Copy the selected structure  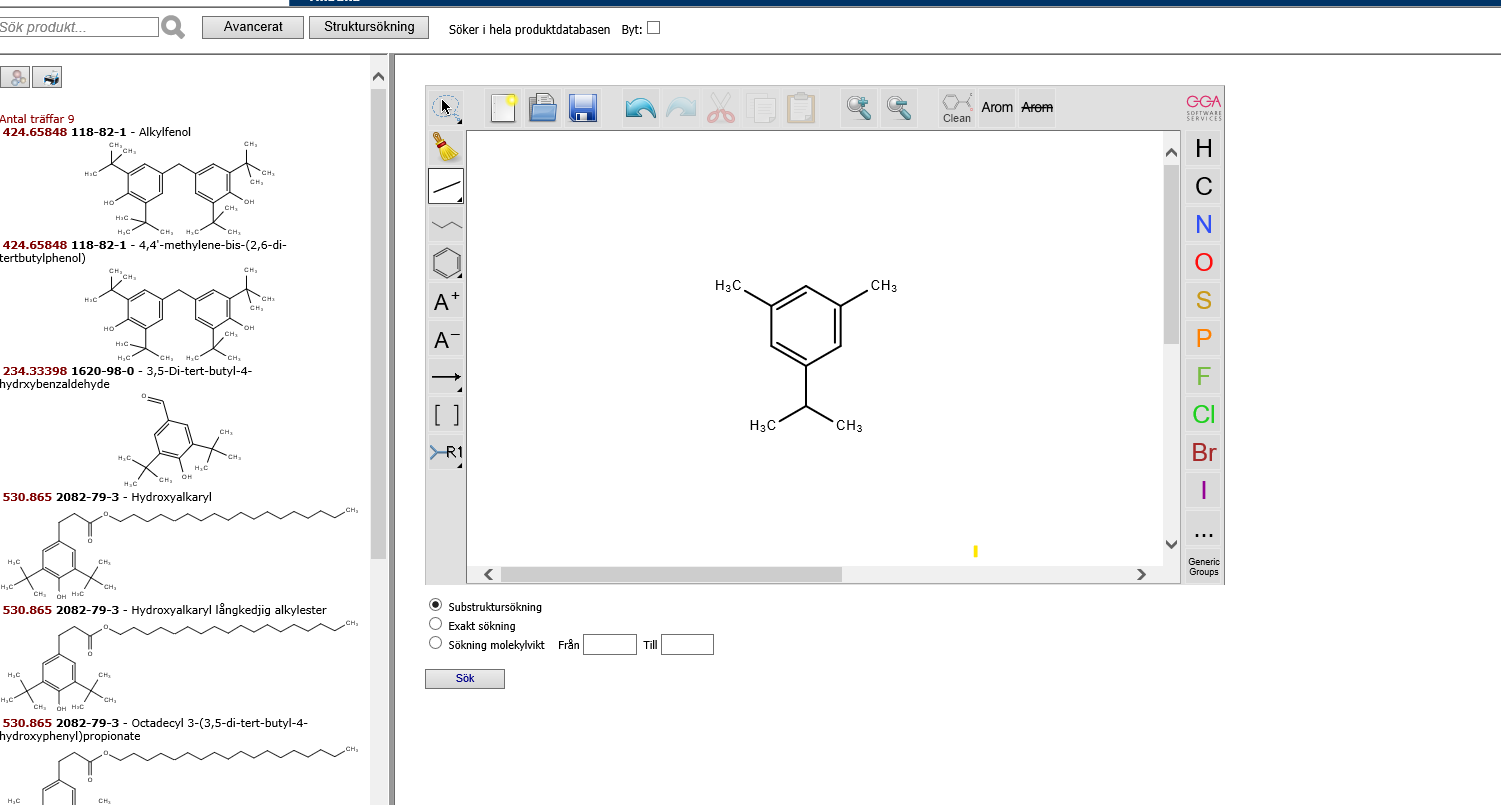click(x=761, y=107)
